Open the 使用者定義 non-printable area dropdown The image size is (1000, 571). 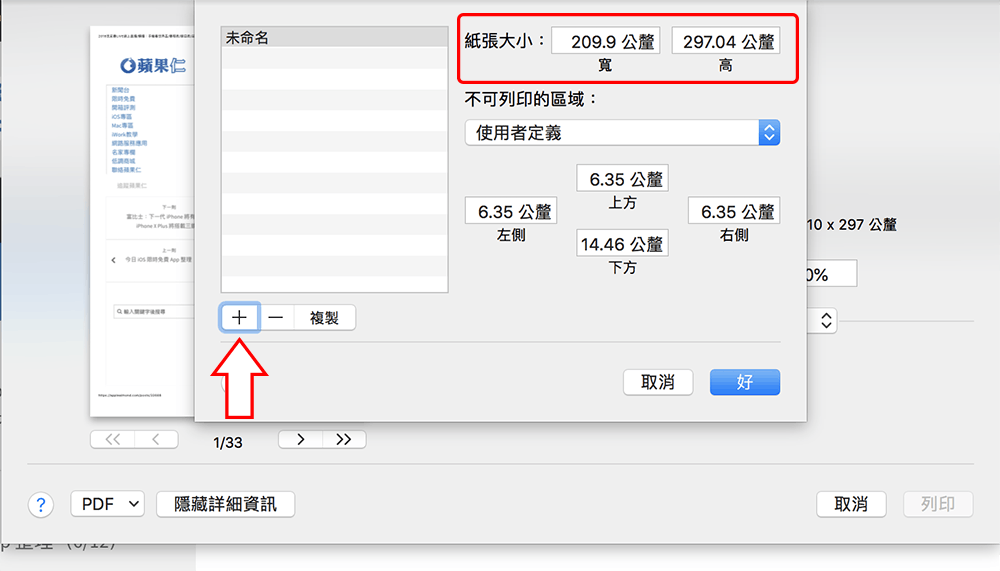(622, 133)
